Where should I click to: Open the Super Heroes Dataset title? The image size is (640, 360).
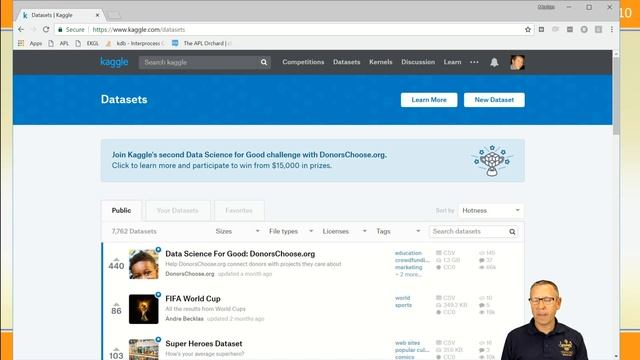click(x=204, y=344)
